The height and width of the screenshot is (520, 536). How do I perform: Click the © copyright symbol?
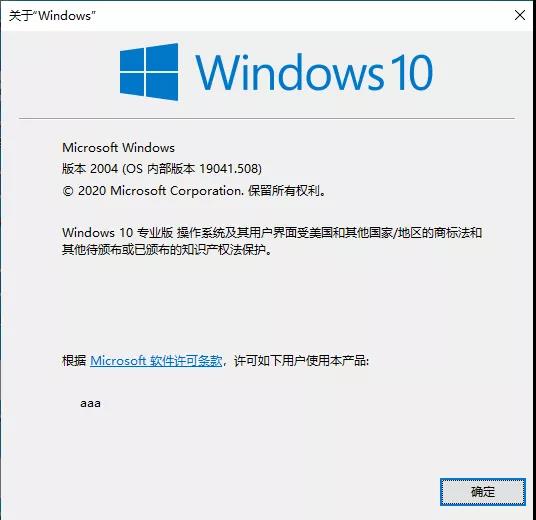(68, 191)
